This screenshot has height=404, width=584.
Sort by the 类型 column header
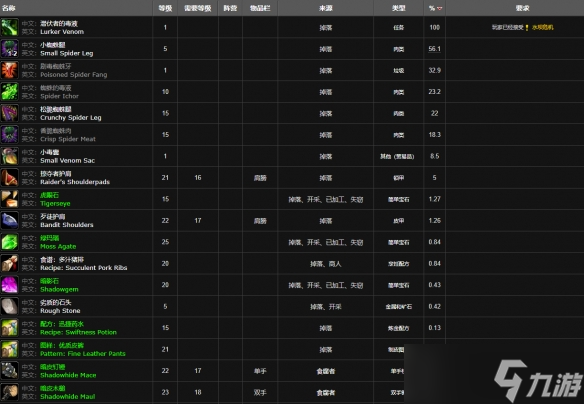(x=399, y=8)
